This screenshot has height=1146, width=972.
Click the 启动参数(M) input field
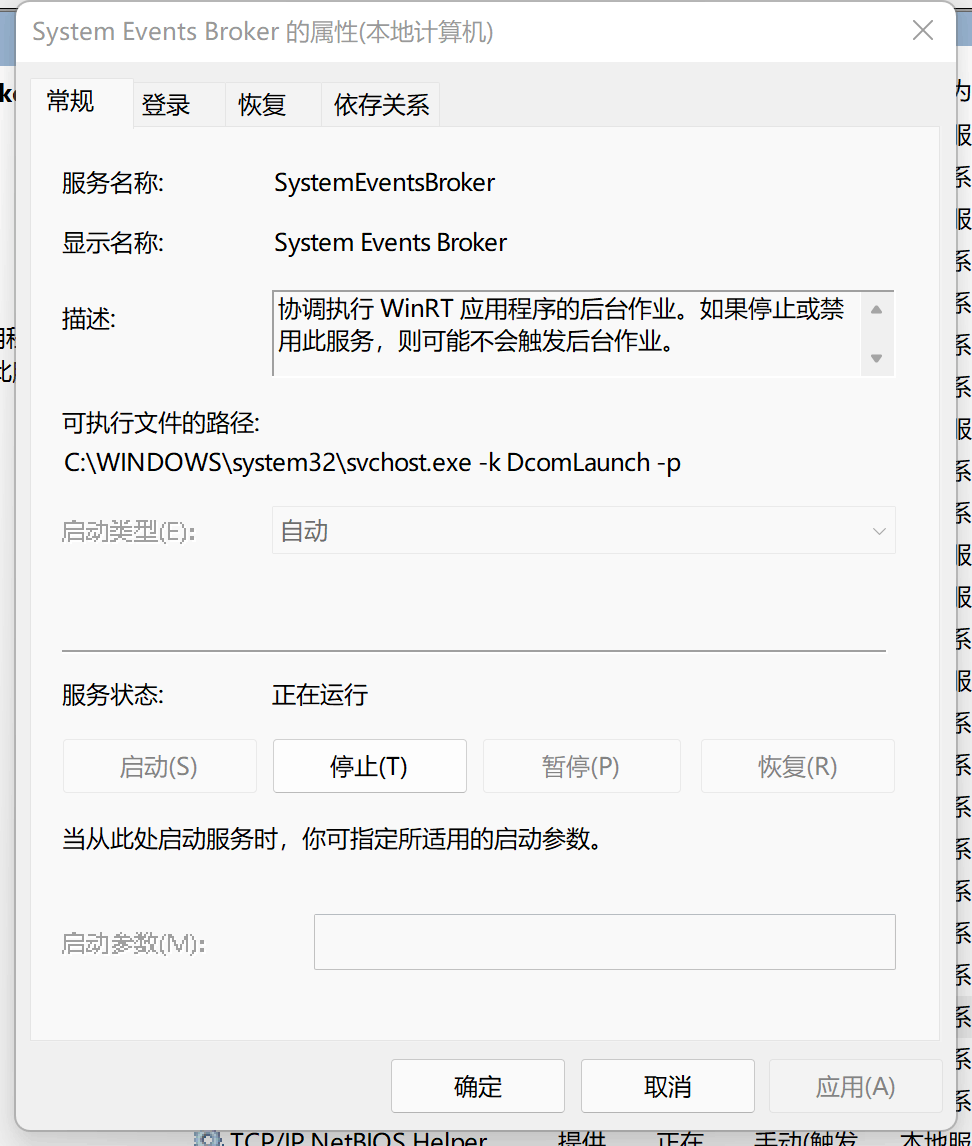click(x=604, y=942)
